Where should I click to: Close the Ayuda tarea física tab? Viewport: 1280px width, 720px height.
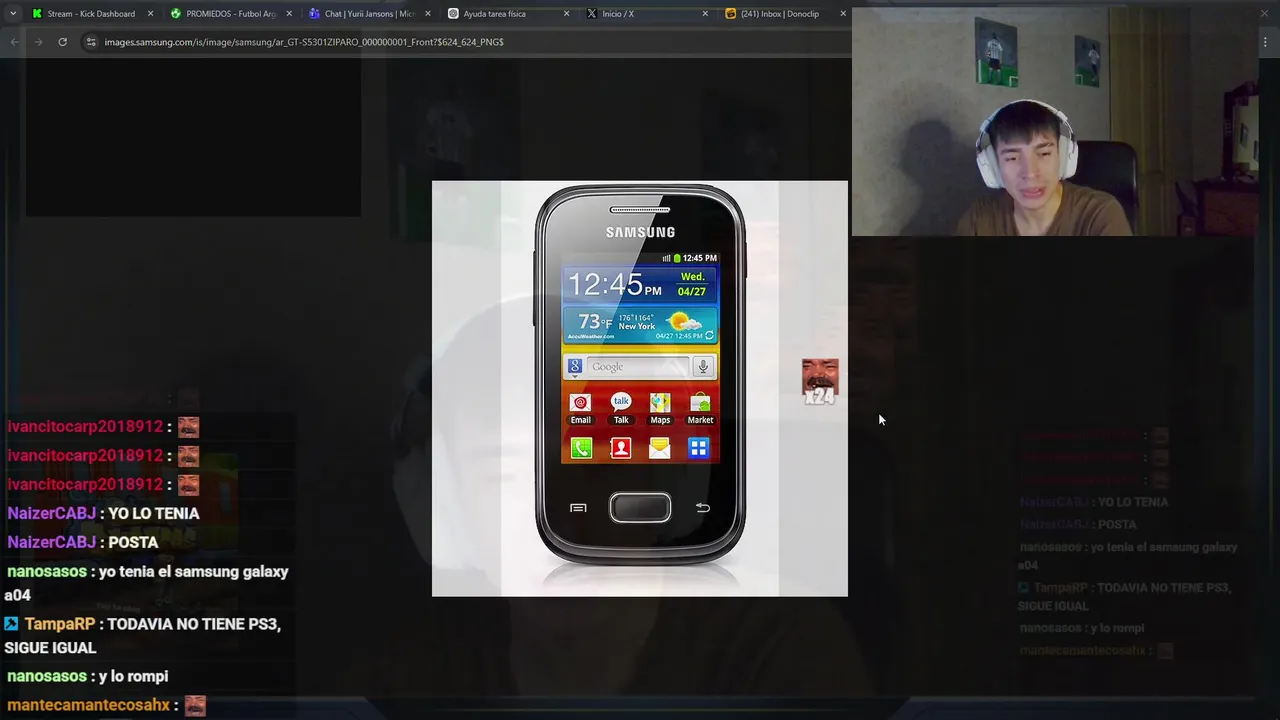pos(566,14)
